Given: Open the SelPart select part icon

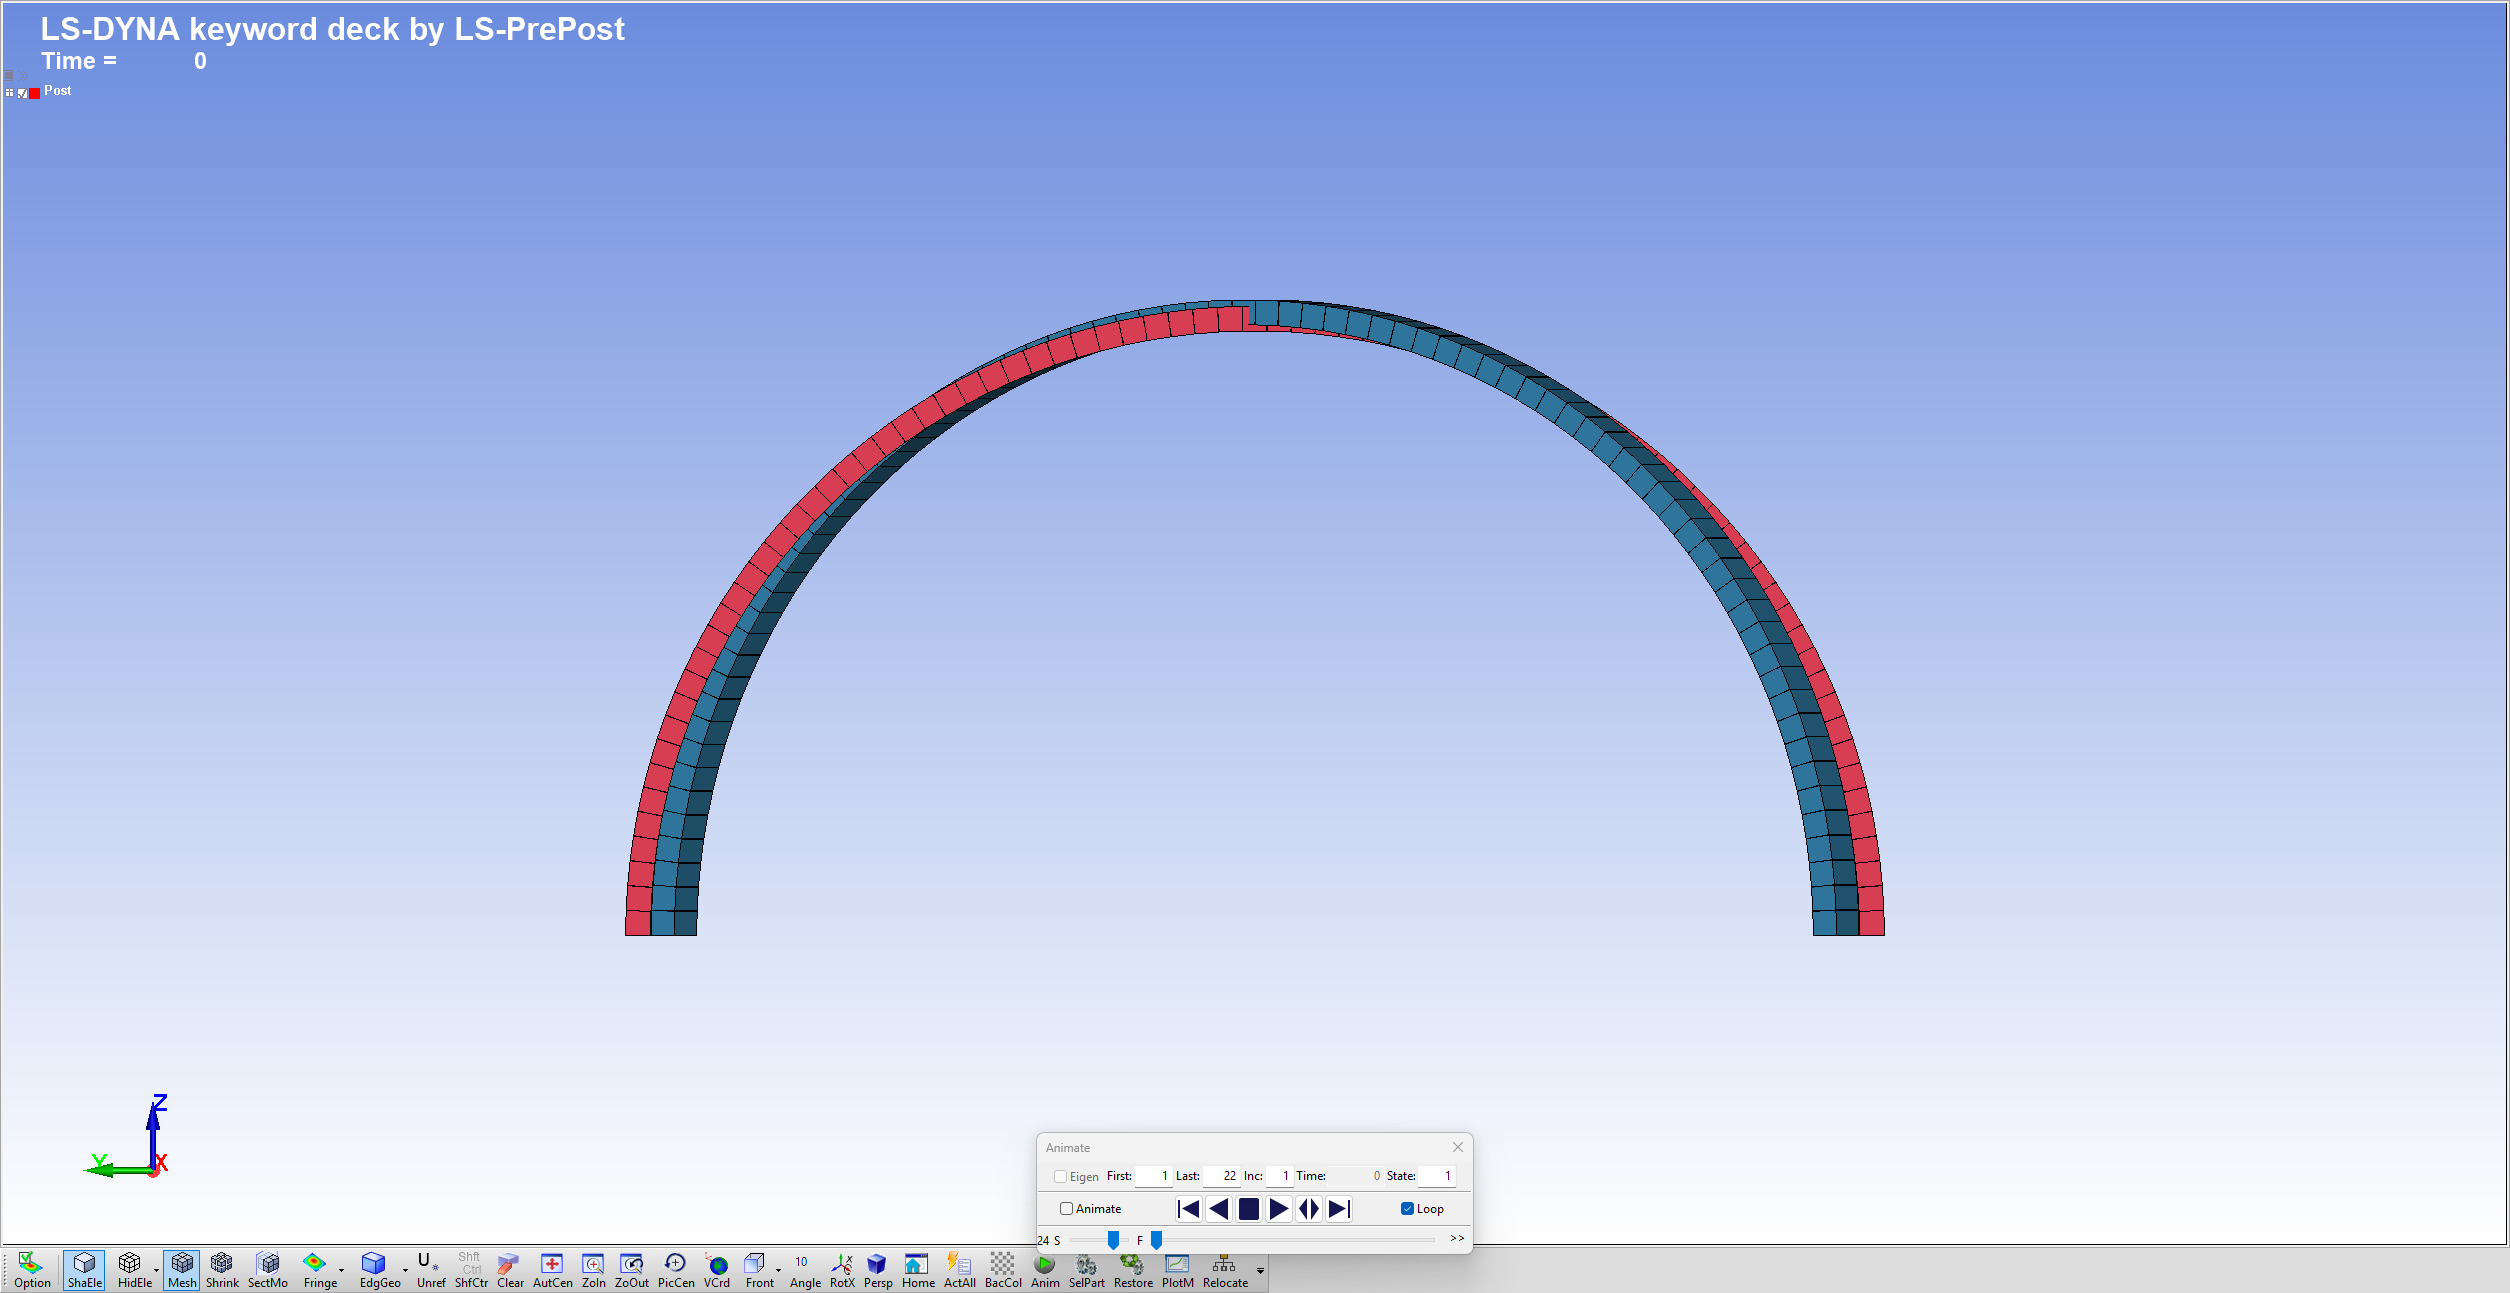Looking at the screenshot, I should click(1086, 1269).
